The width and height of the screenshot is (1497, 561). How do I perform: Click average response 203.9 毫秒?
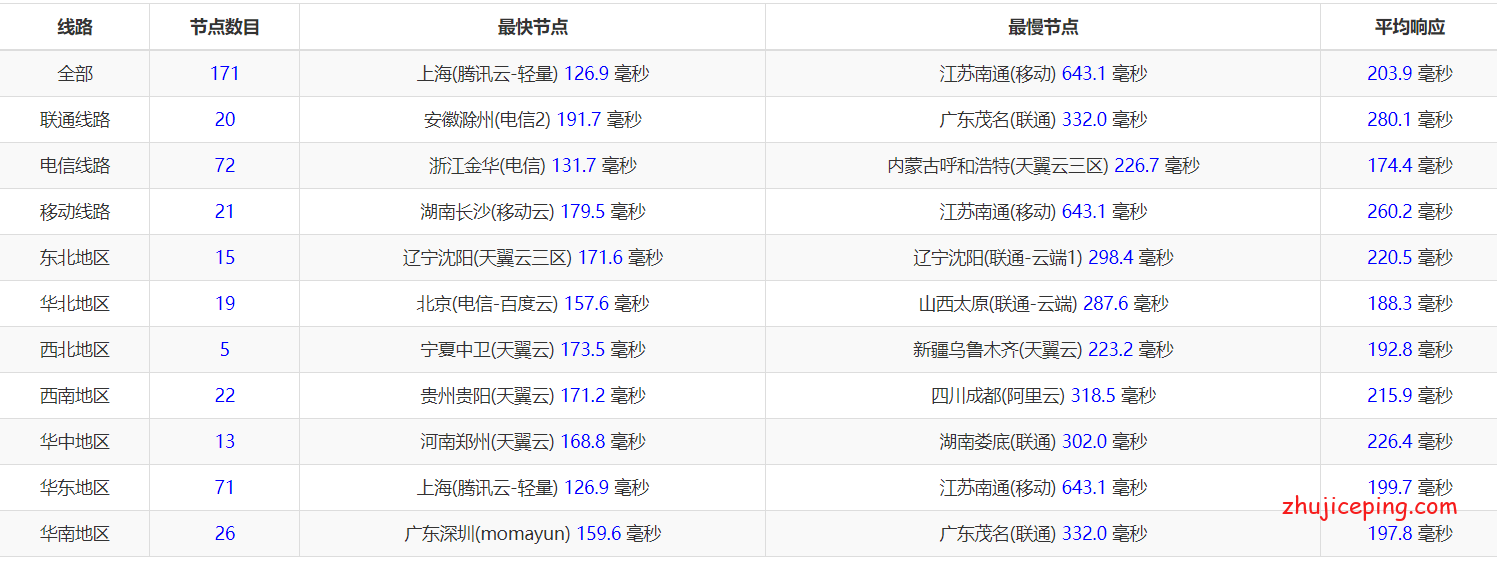(x=1410, y=74)
